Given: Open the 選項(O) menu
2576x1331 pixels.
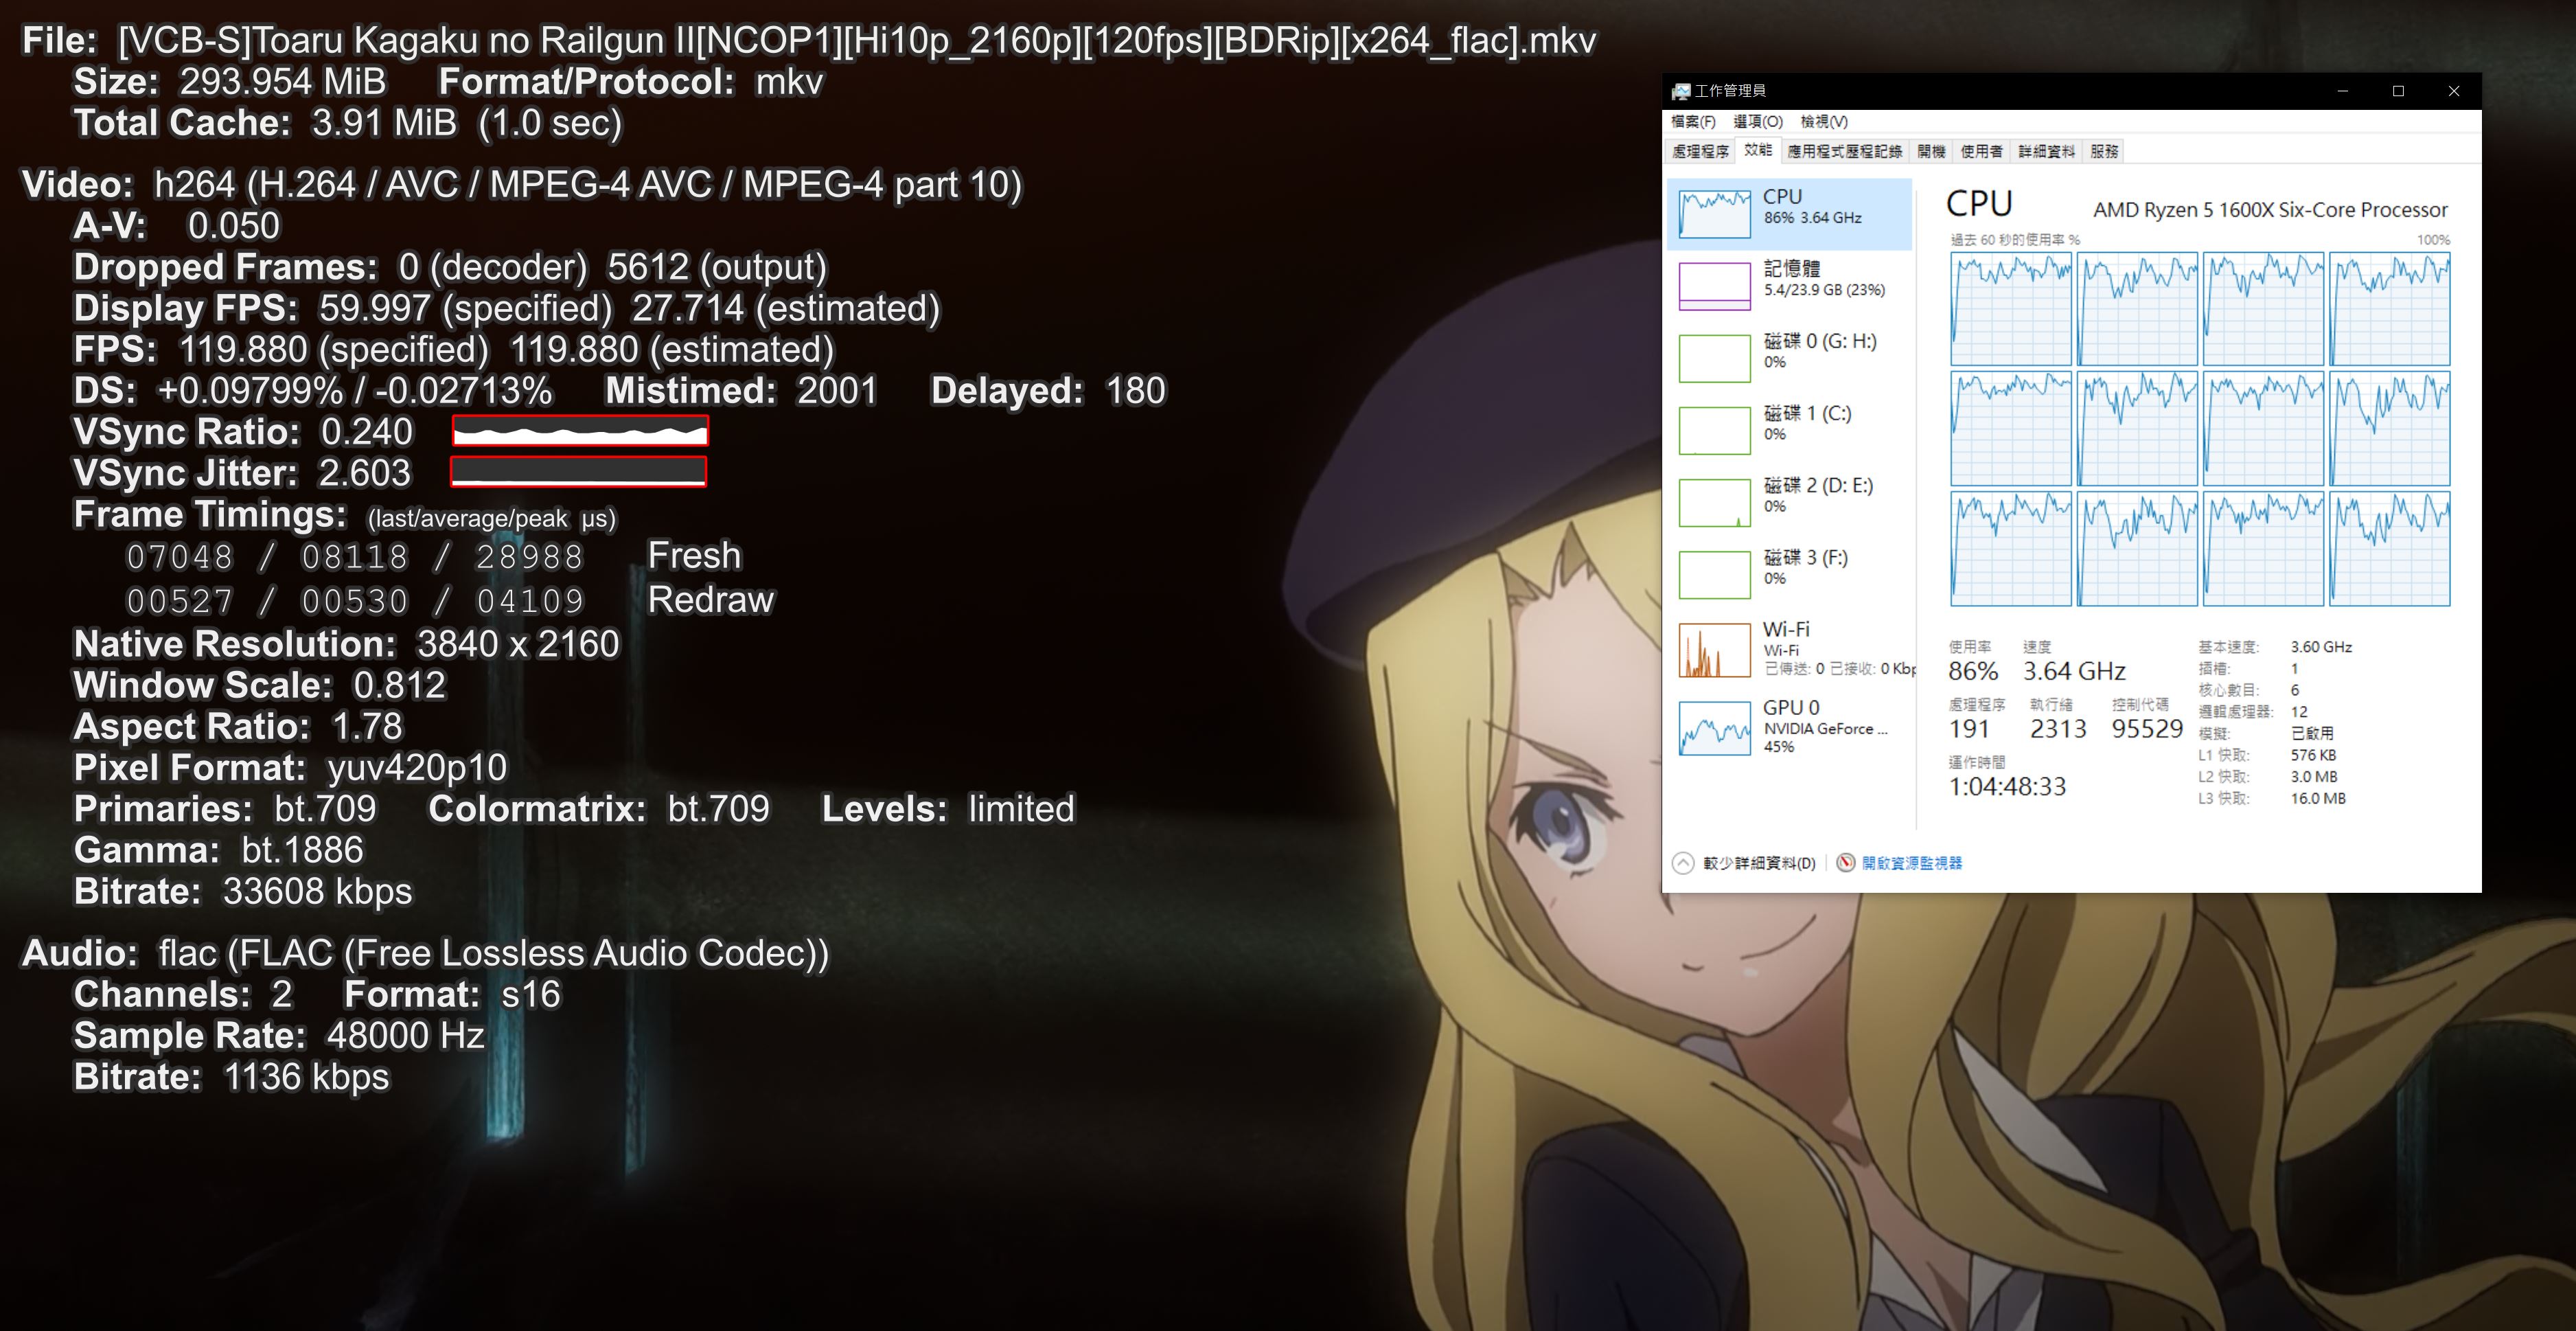Looking at the screenshot, I should (1758, 122).
